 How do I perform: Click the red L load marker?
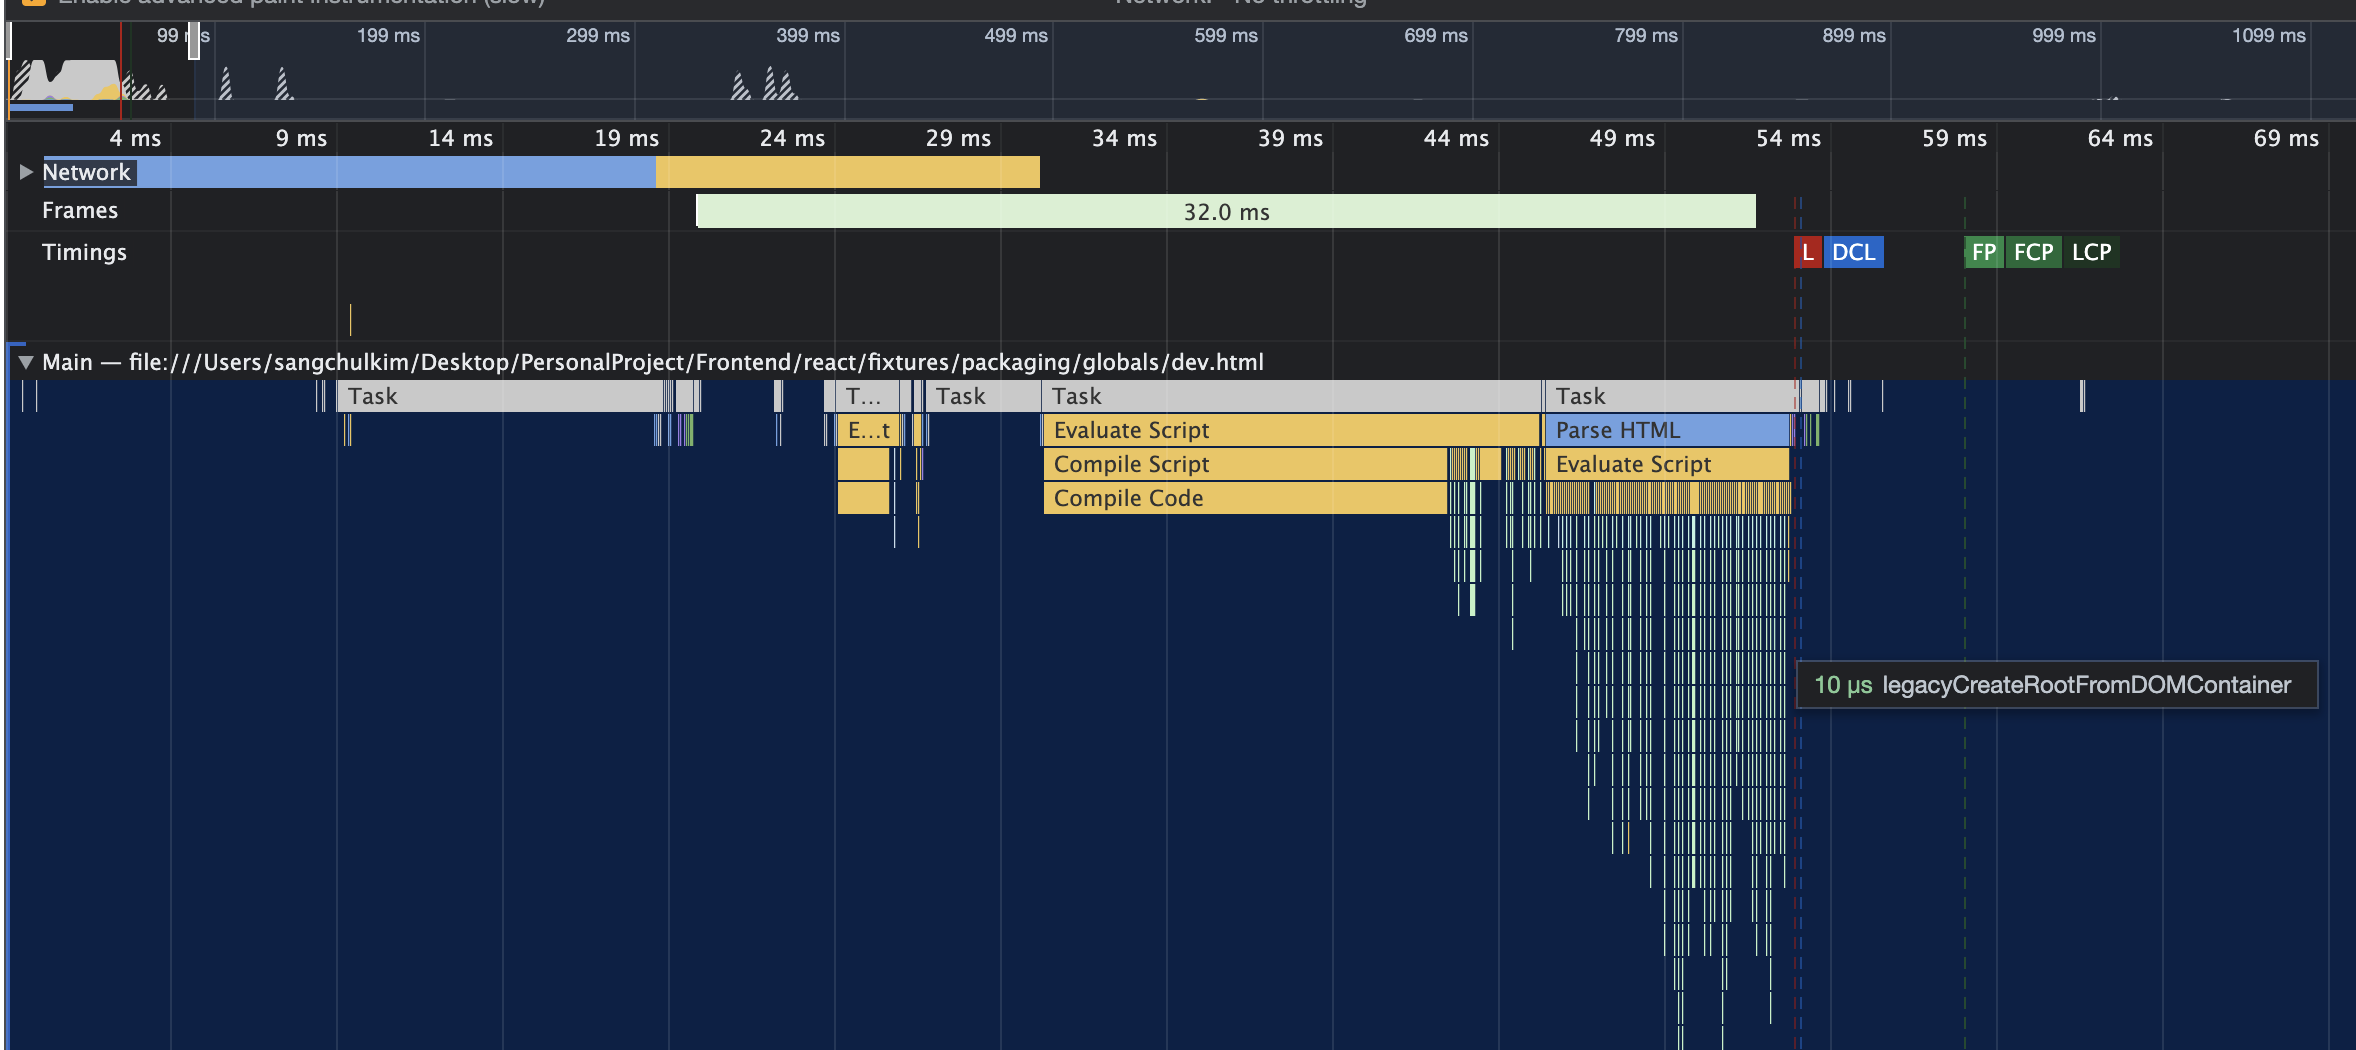(1807, 252)
